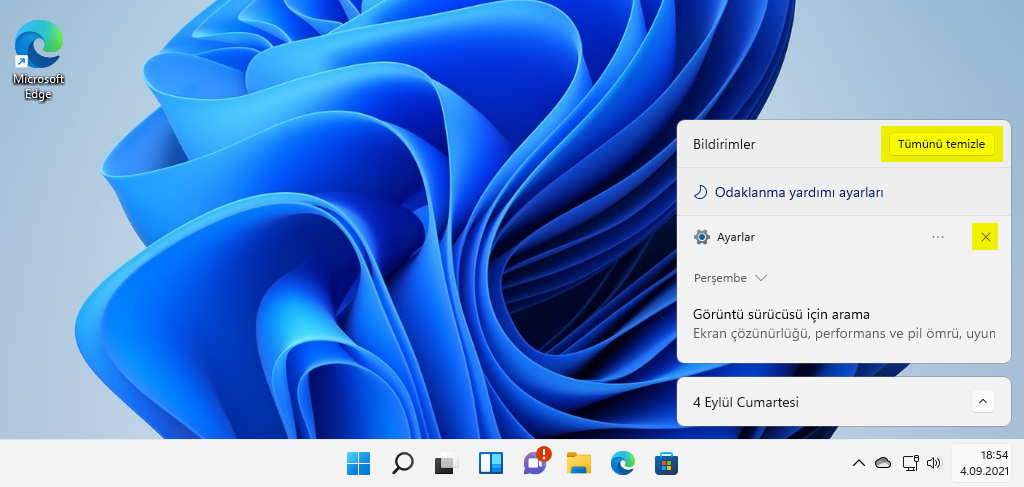Open the three-dot menu for Ayarlar notification
This screenshot has width=1024, height=487.
(x=938, y=237)
